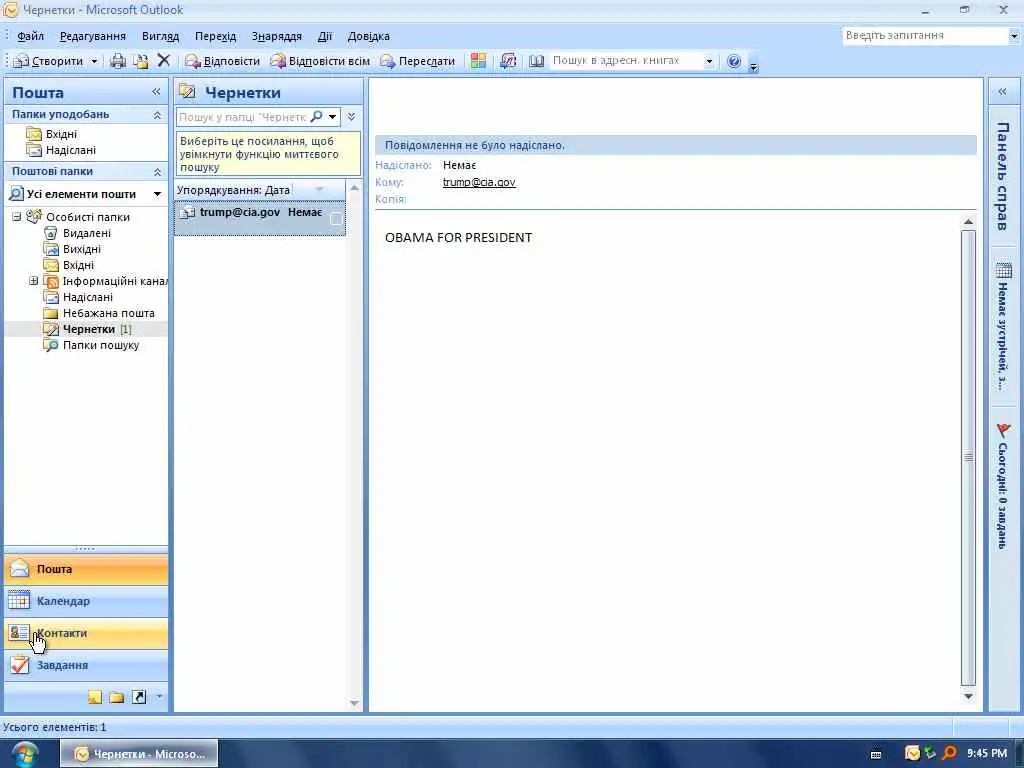Image resolution: width=1024 pixels, height=768 pixels.
Task: Delete the selected message with X icon
Action: pyautogui.click(x=163, y=61)
